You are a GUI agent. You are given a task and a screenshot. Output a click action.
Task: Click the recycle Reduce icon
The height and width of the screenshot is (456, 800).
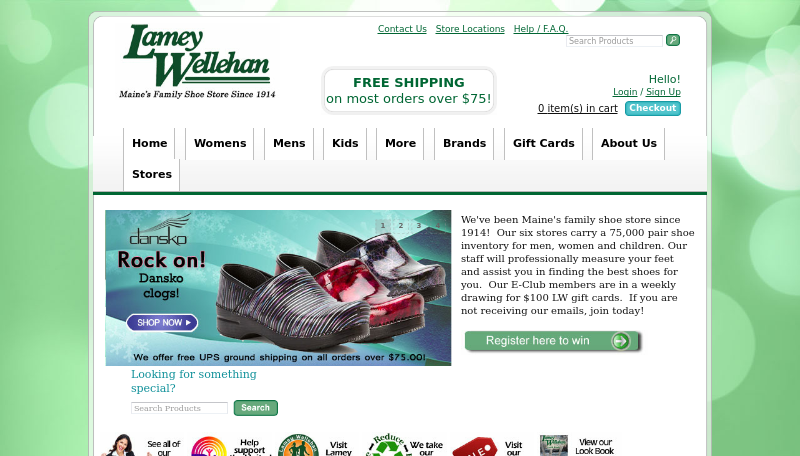click(x=388, y=445)
